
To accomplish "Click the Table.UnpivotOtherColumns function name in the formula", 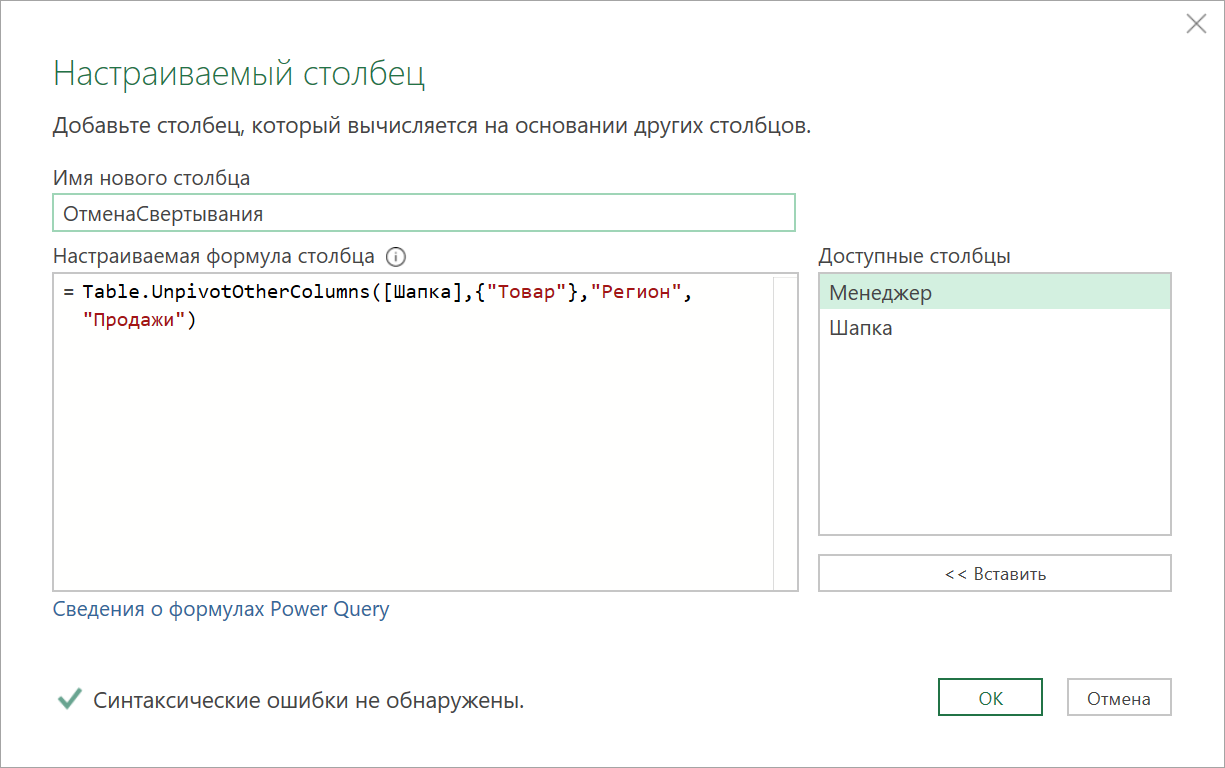I will (226, 293).
